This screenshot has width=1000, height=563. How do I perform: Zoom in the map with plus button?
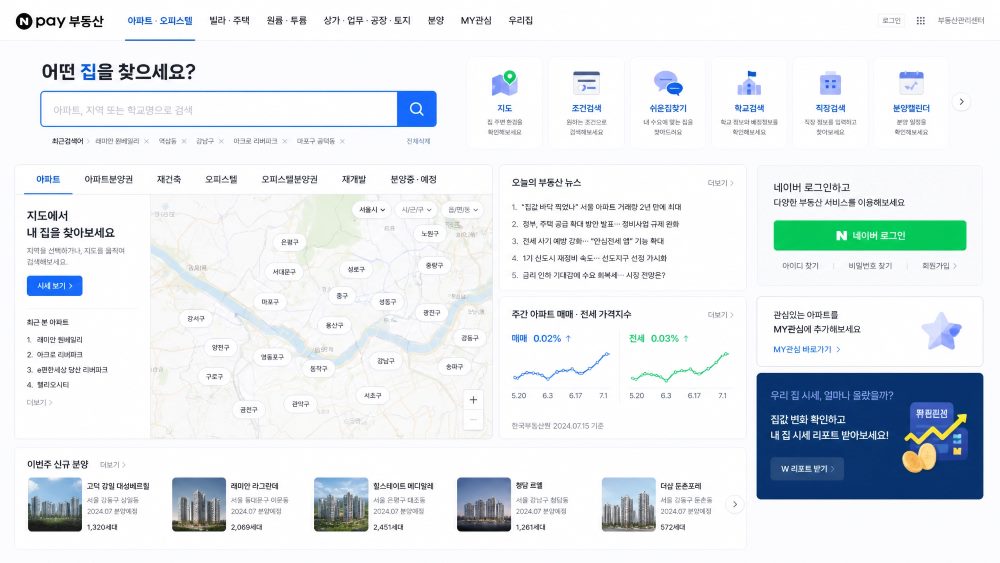point(473,400)
